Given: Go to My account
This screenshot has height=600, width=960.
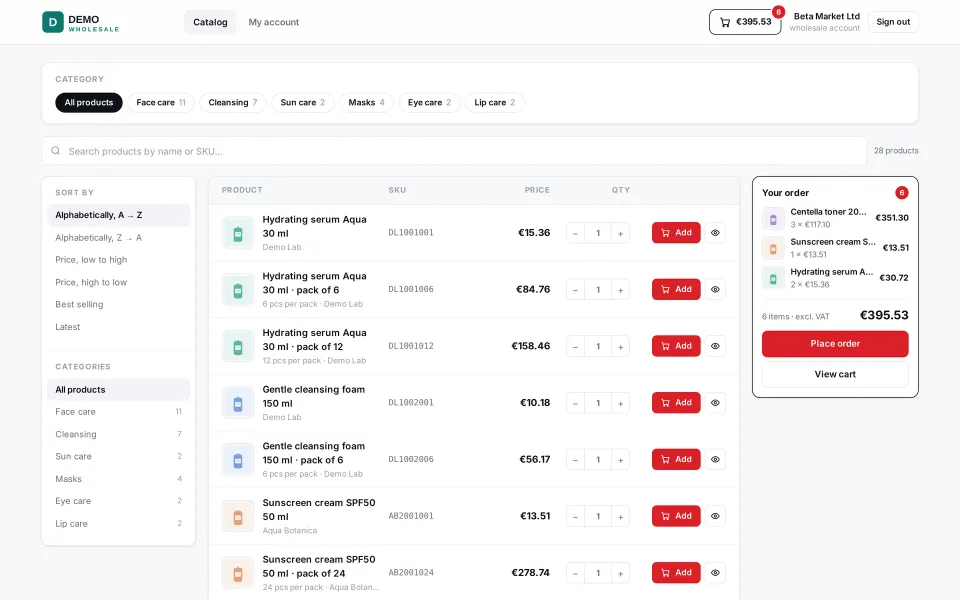Looking at the screenshot, I should pos(274,22).
